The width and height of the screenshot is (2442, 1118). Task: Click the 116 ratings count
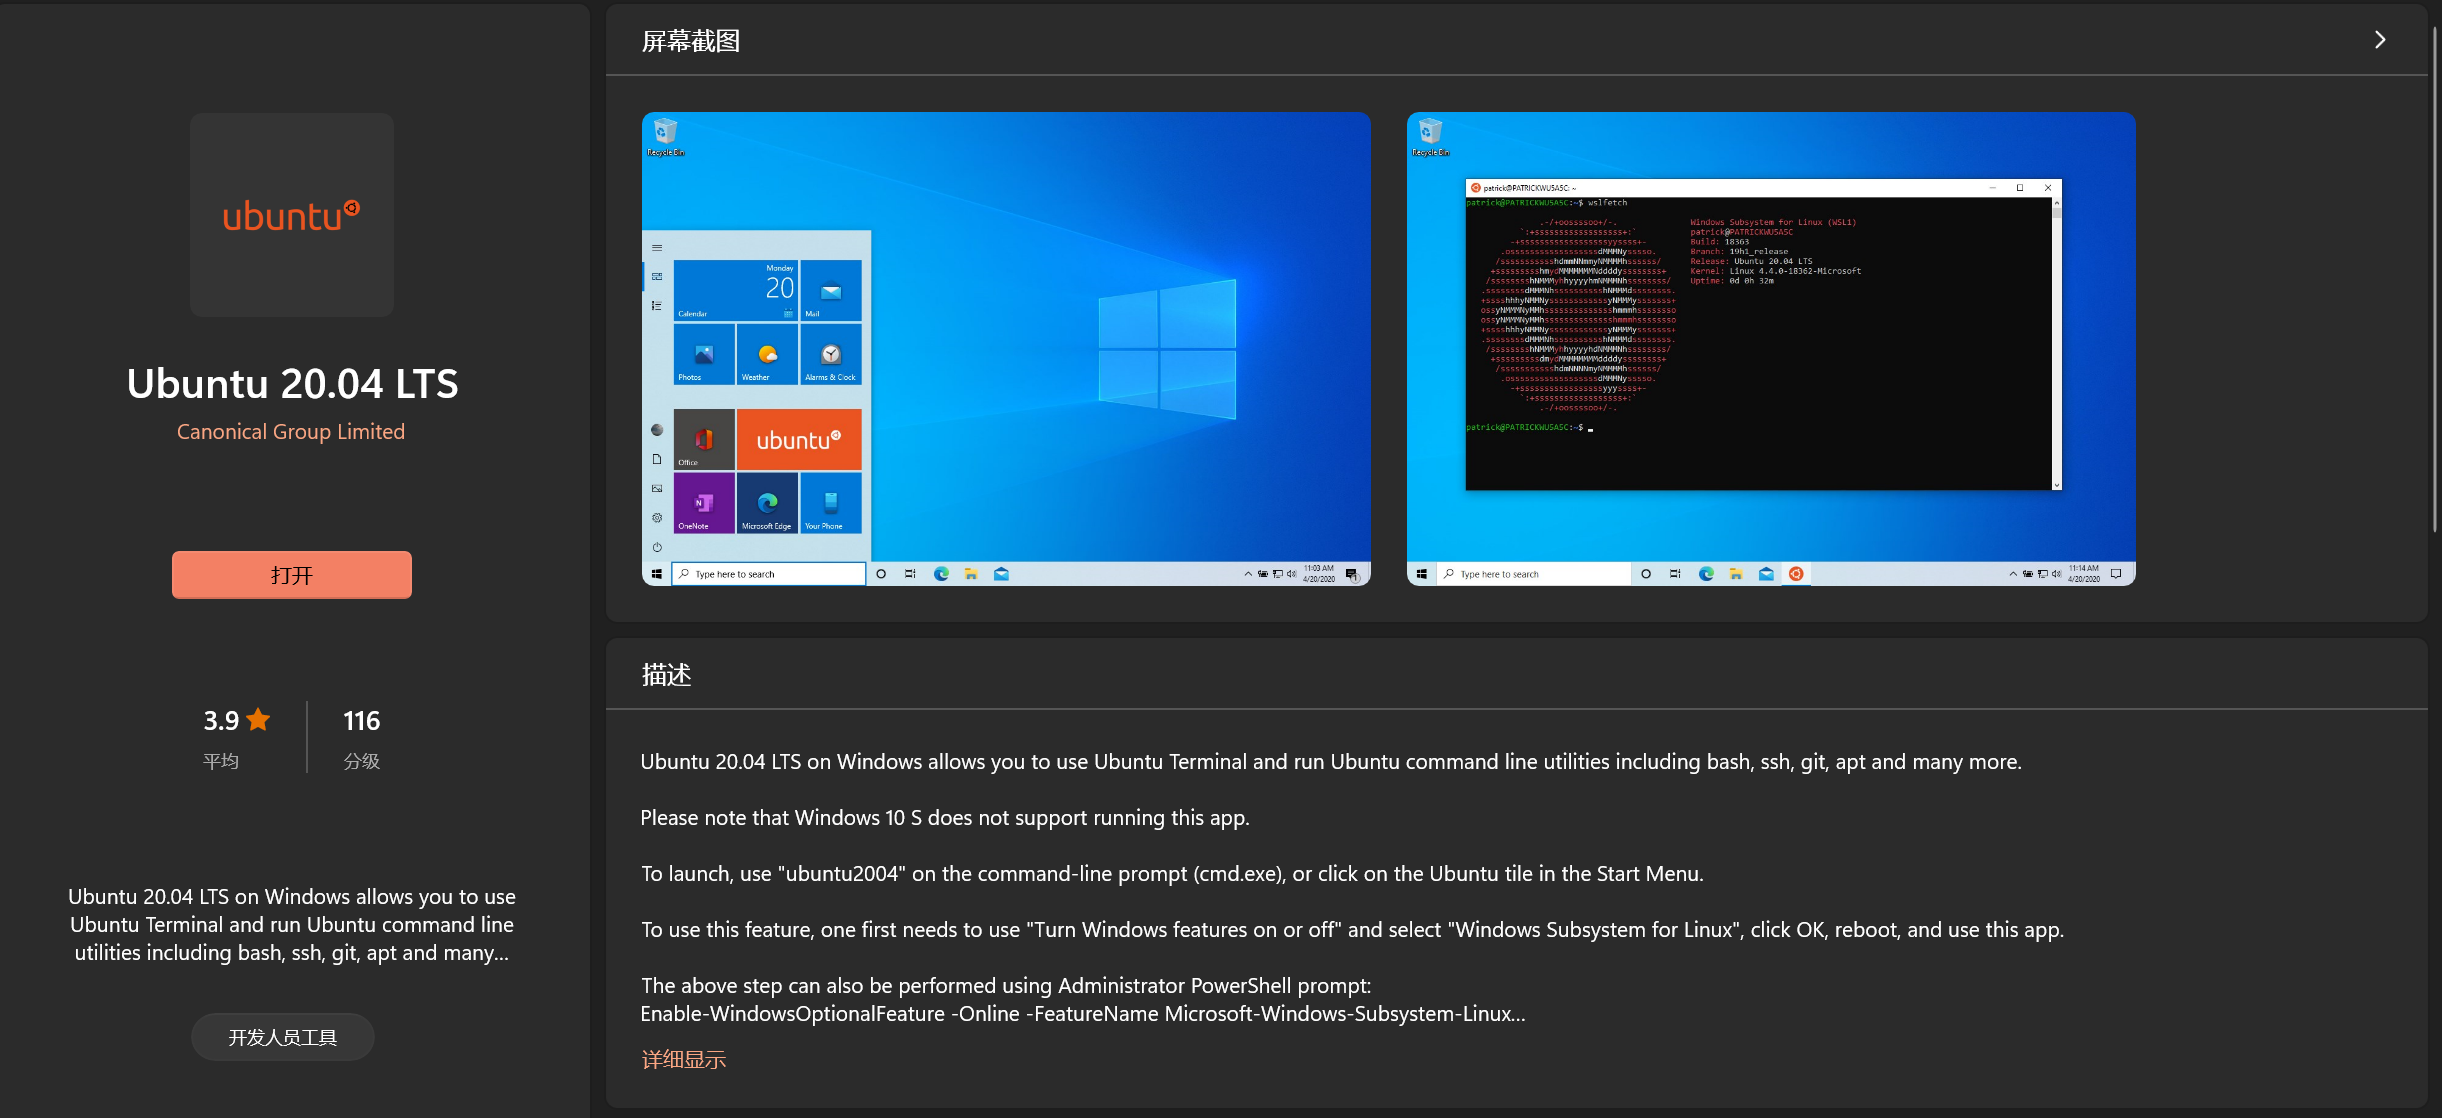click(x=362, y=720)
